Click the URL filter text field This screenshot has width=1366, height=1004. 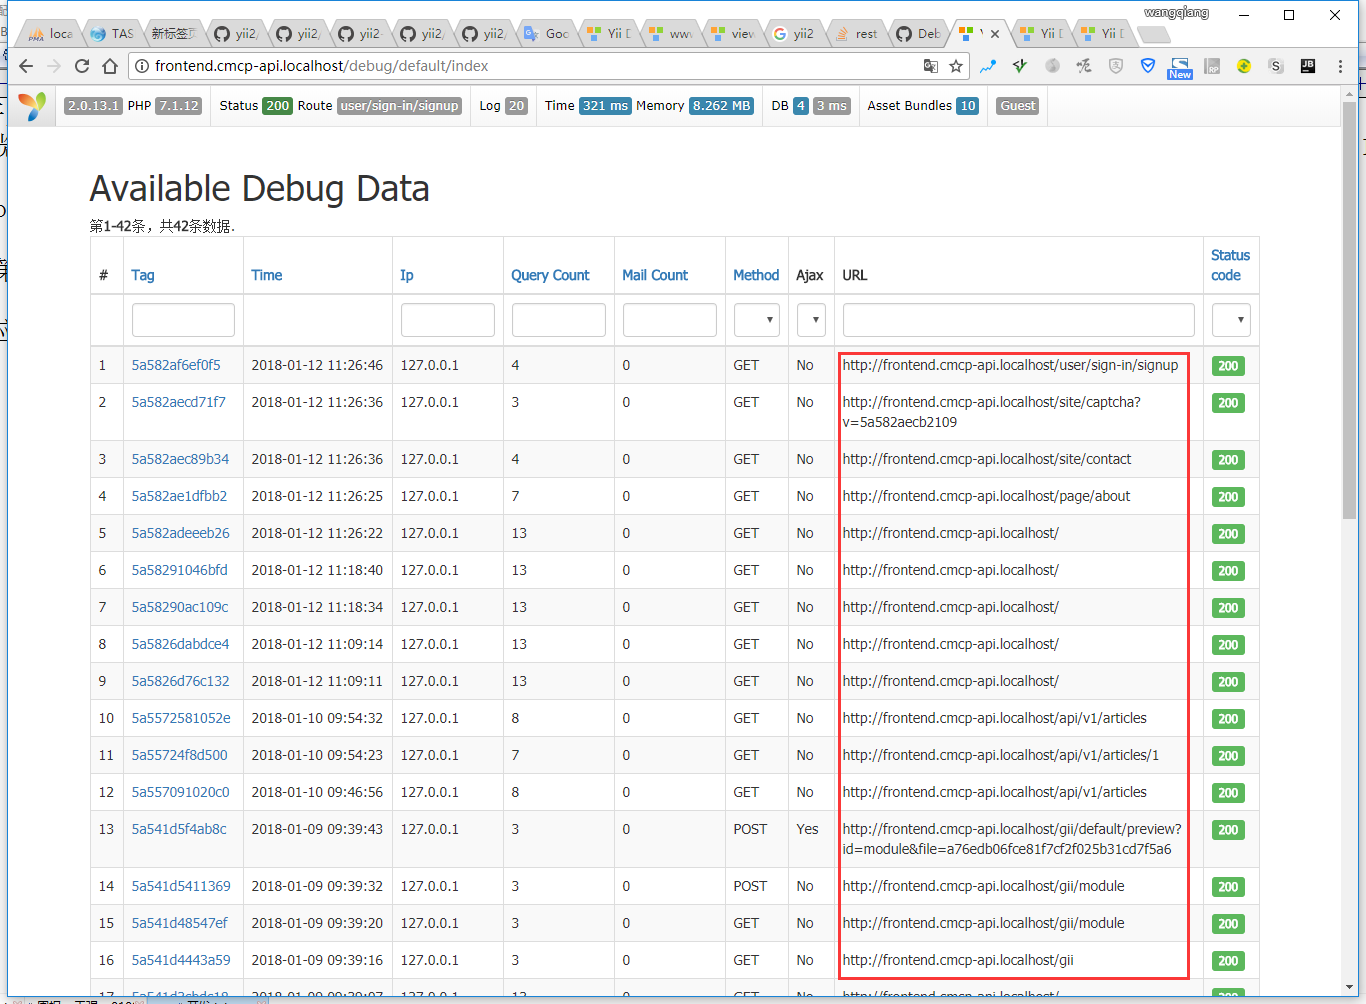coord(1018,320)
